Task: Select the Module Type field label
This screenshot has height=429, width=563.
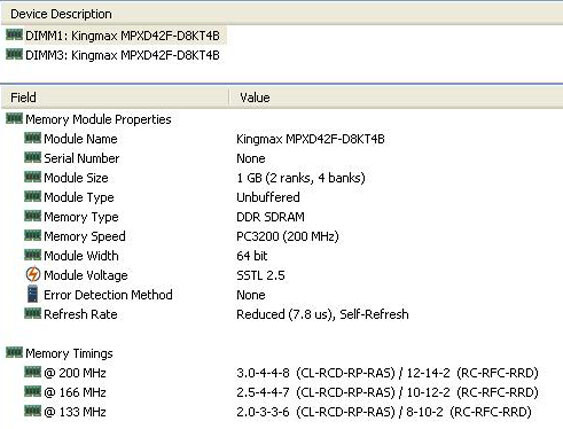Action: 79,197
